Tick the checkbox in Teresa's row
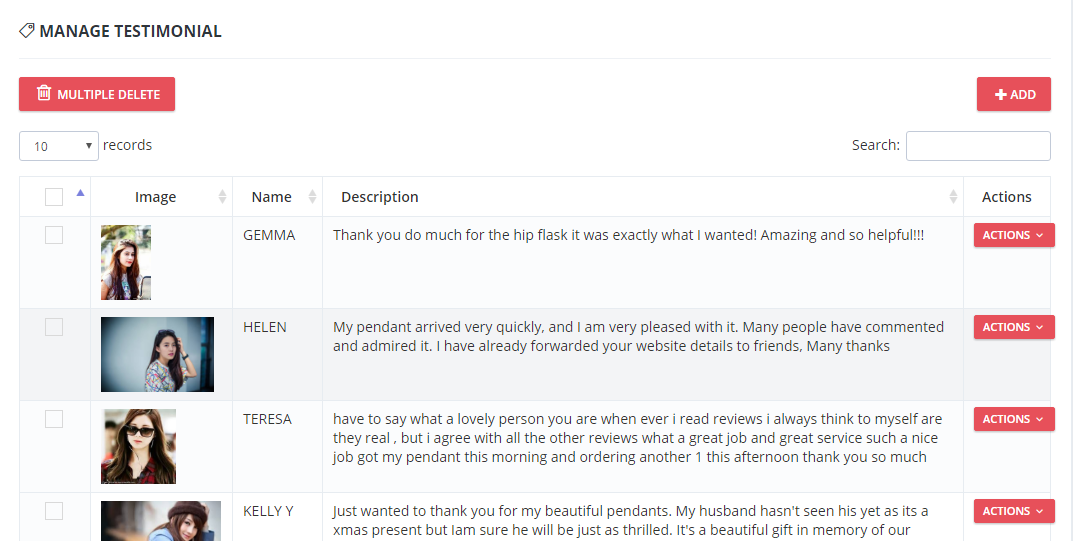This screenshot has width=1073, height=541. [x=54, y=419]
